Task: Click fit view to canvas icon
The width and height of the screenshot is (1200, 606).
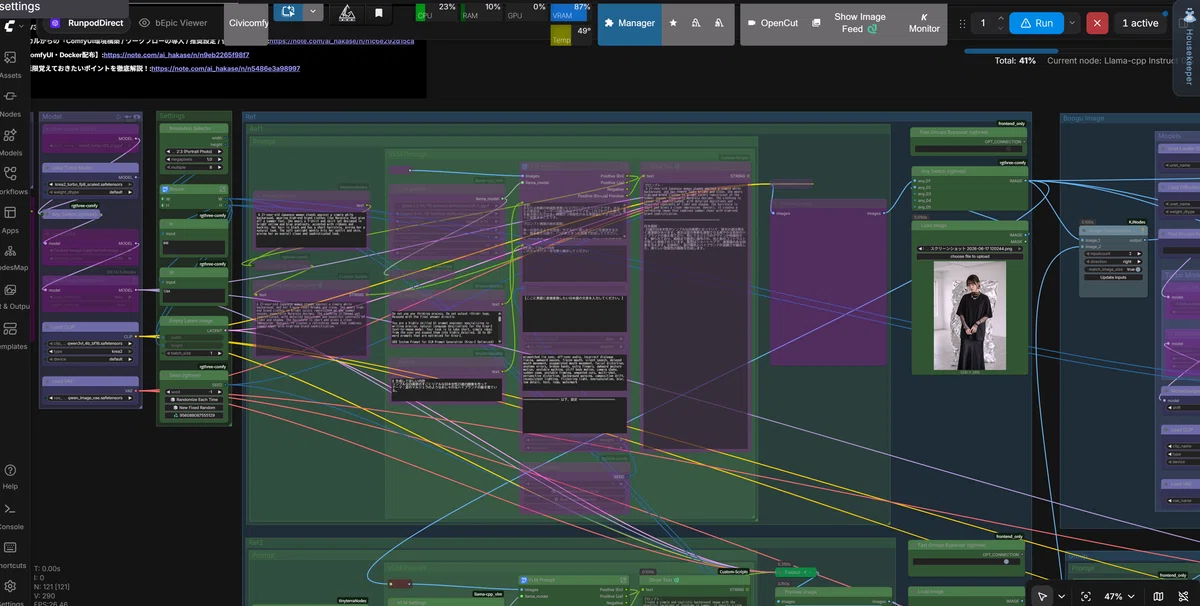Action: (1086, 595)
